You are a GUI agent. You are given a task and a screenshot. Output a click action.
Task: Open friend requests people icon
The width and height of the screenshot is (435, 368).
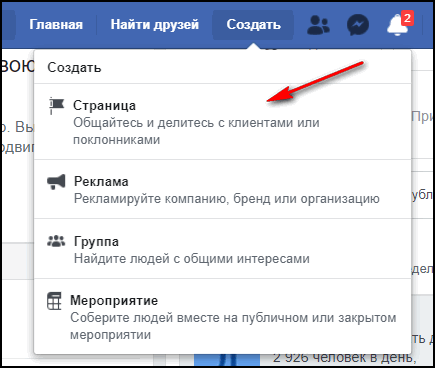click(x=318, y=25)
